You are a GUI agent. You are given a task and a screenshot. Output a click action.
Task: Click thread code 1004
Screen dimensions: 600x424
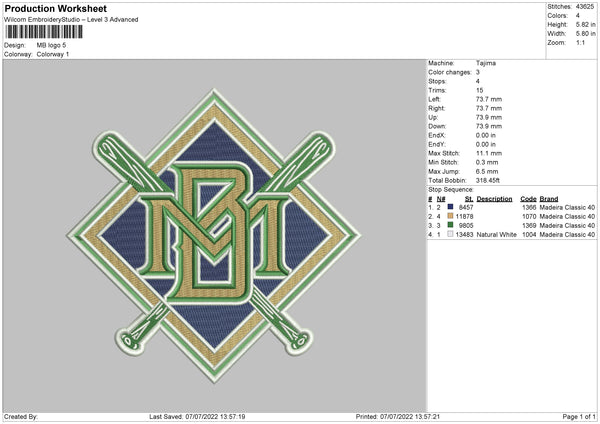coord(529,235)
